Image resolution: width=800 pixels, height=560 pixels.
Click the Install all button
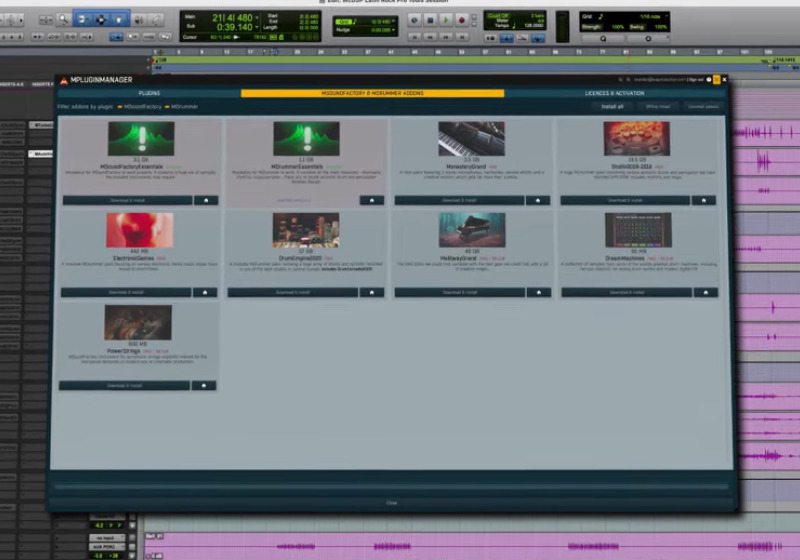(x=612, y=107)
